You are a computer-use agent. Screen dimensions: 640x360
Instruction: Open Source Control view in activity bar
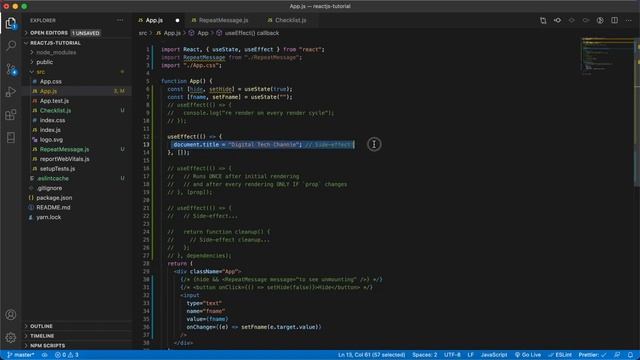tap(11, 69)
